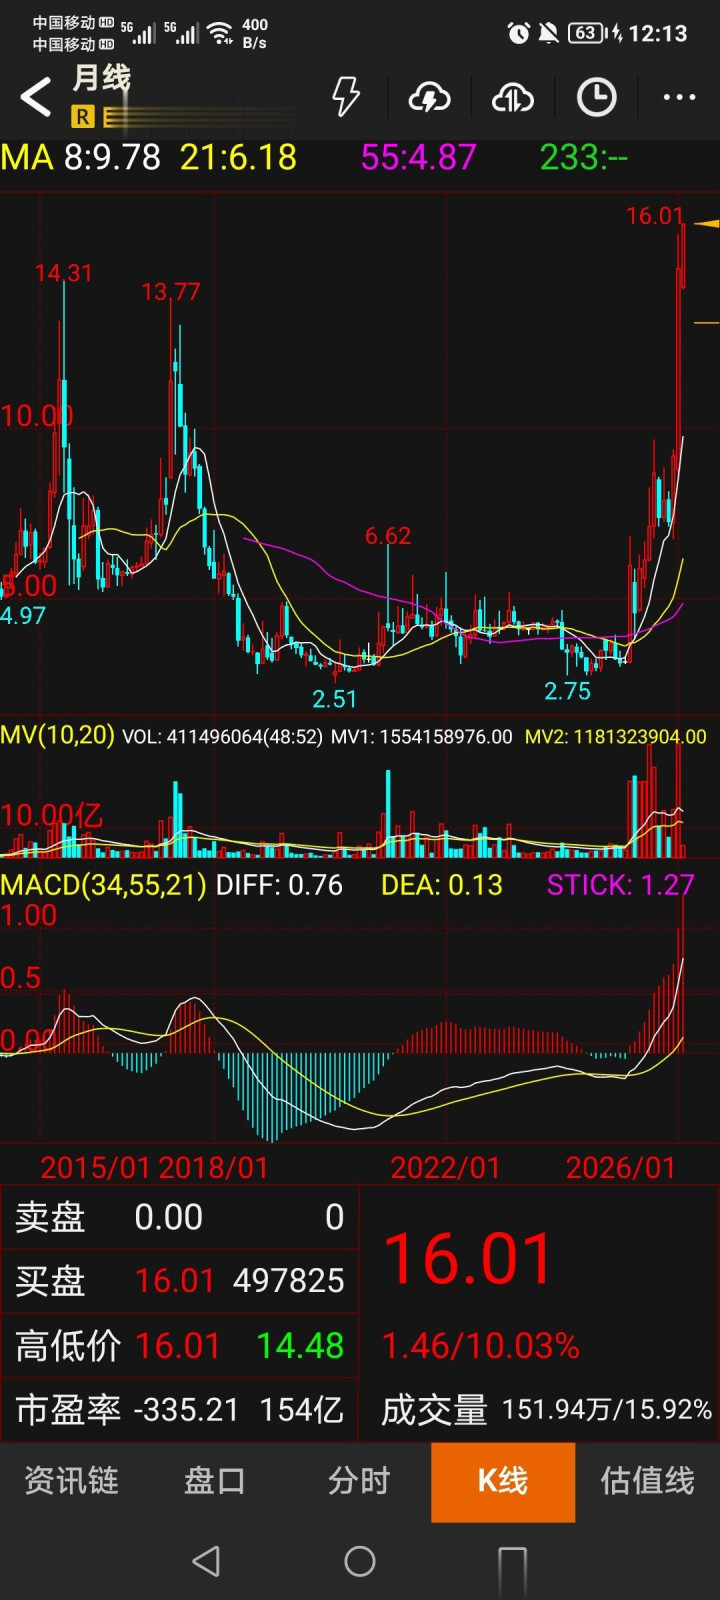
Task: Open the 估值线 tab
Action: [x=647, y=1481]
